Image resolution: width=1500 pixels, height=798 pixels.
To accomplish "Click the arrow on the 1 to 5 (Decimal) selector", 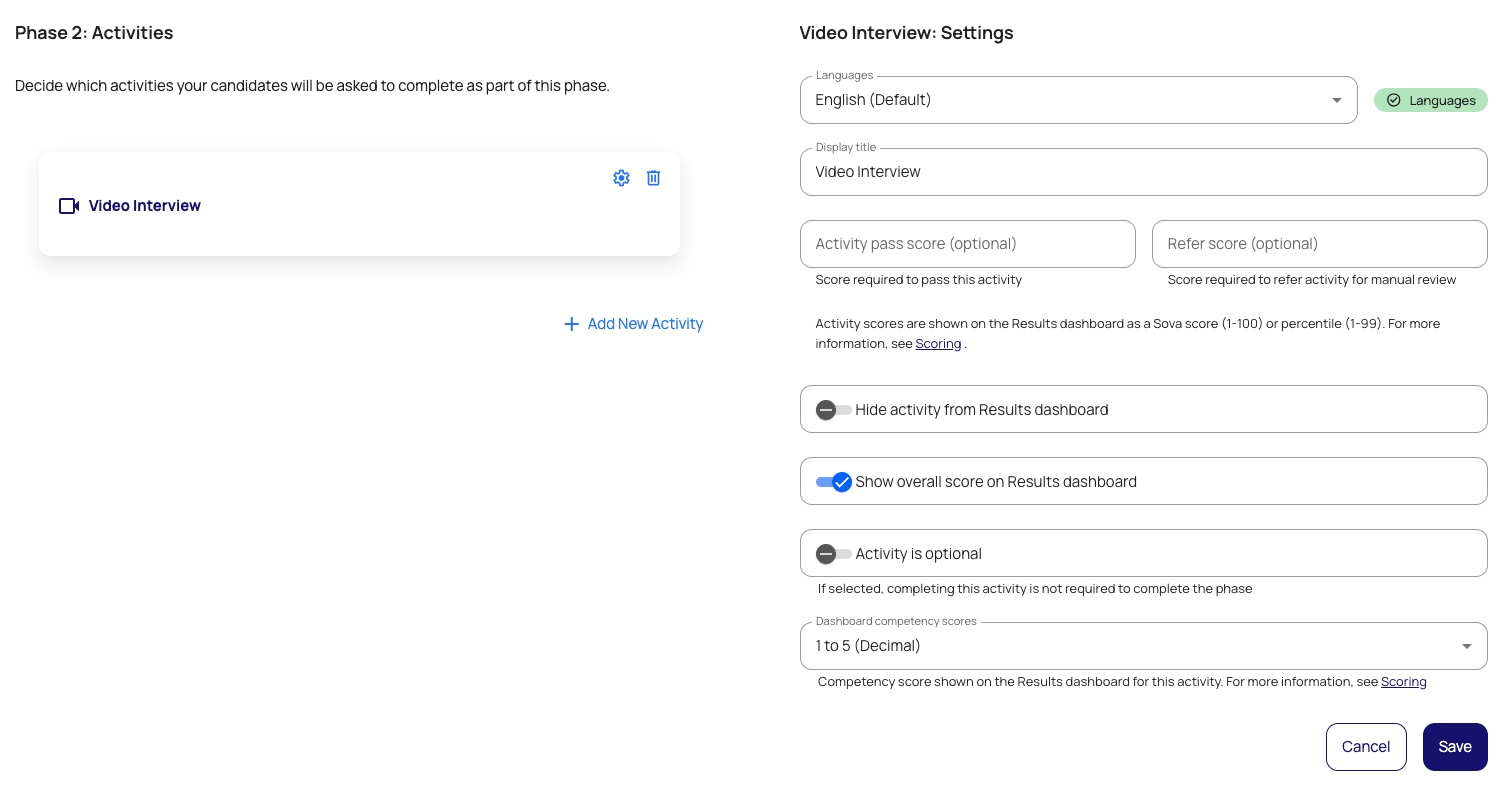I will pyautogui.click(x=1466, y=646).
